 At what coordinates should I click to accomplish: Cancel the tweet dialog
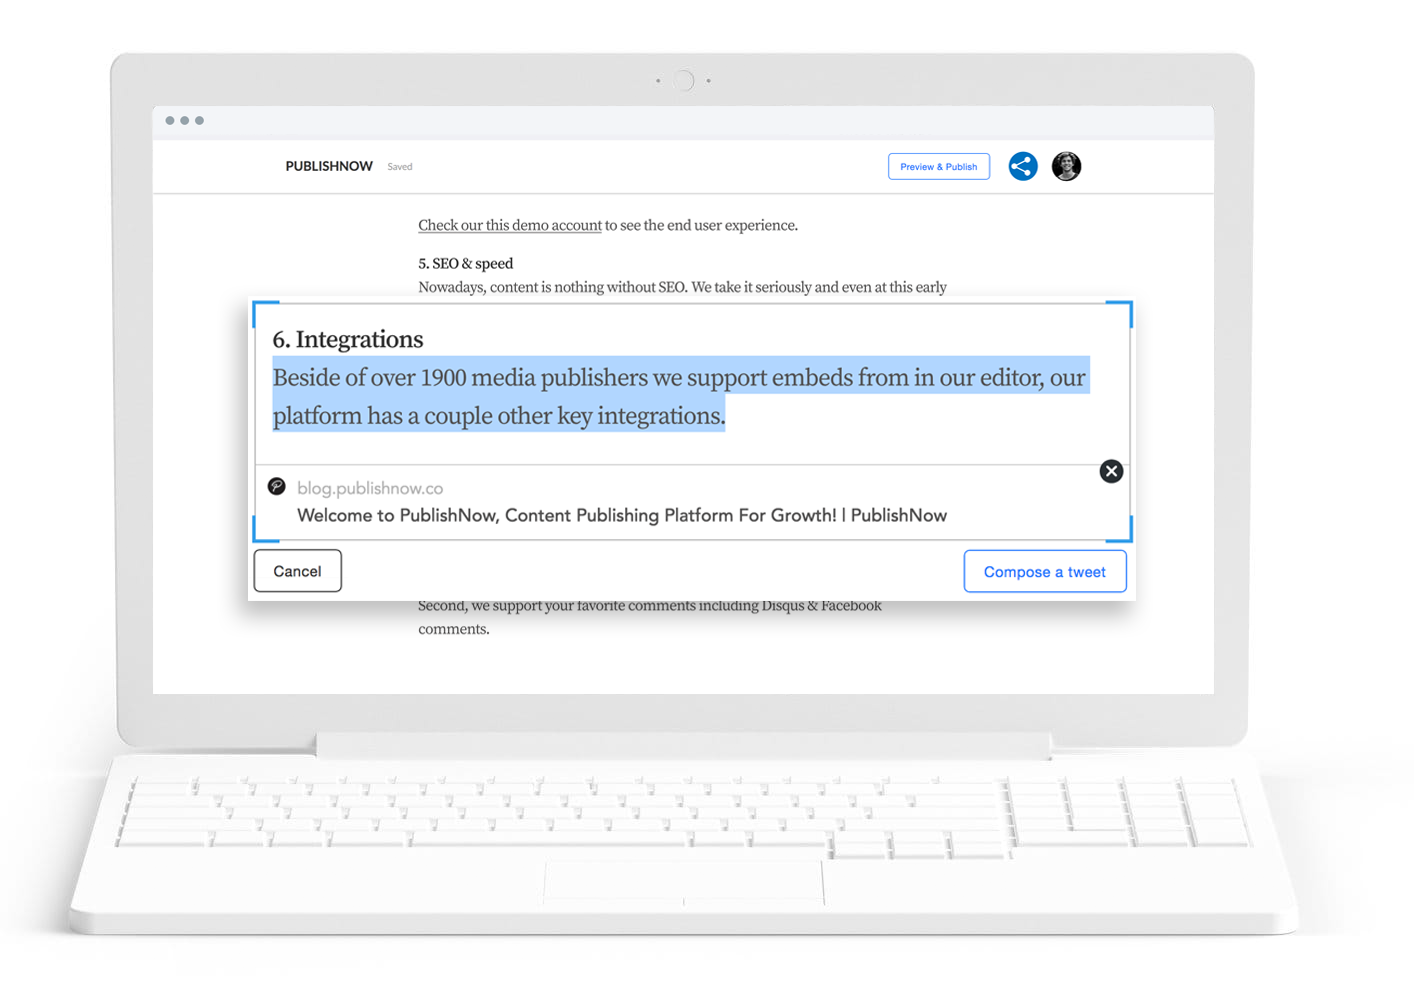[297, 571]
